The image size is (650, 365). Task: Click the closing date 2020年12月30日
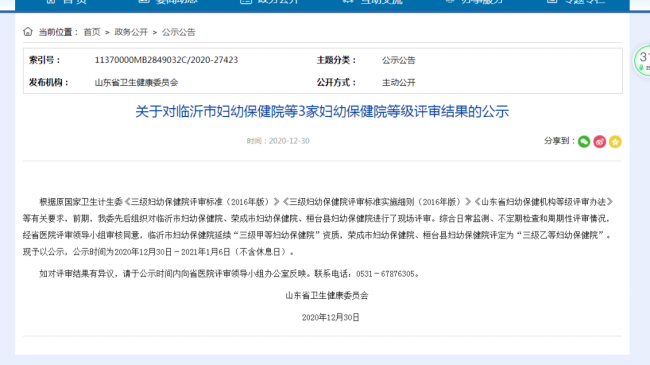(x=330, y=317)
